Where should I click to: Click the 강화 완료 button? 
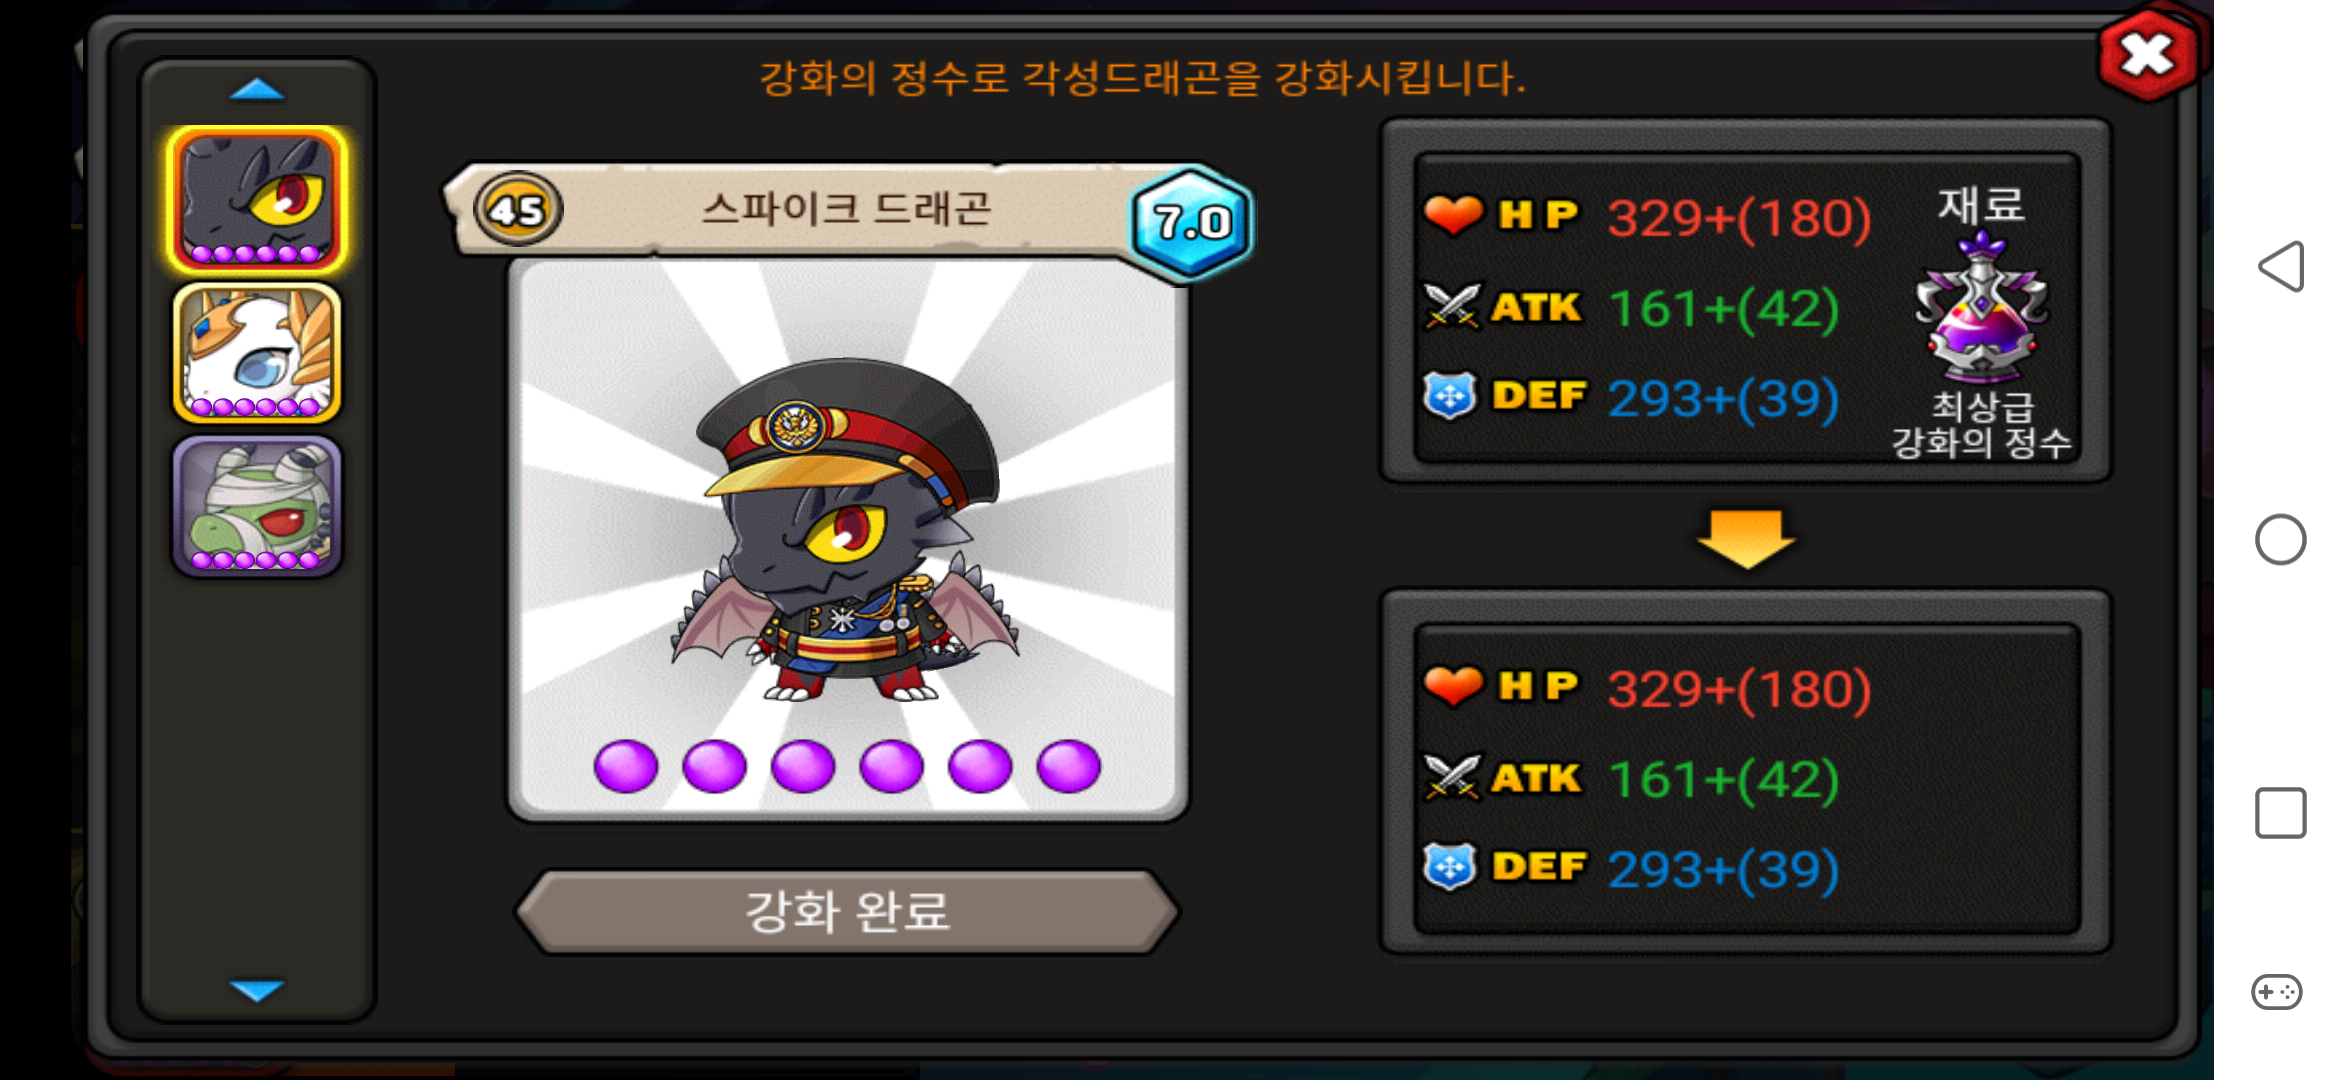[847, 911]
